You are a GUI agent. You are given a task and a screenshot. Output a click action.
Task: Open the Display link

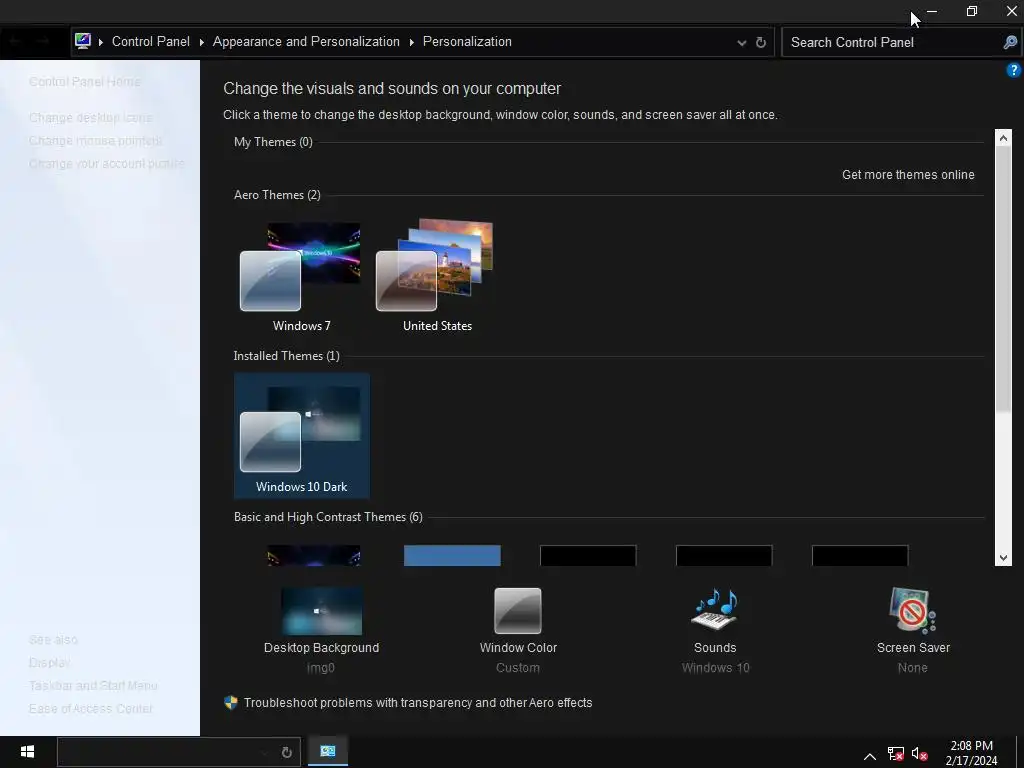point(49,662)
